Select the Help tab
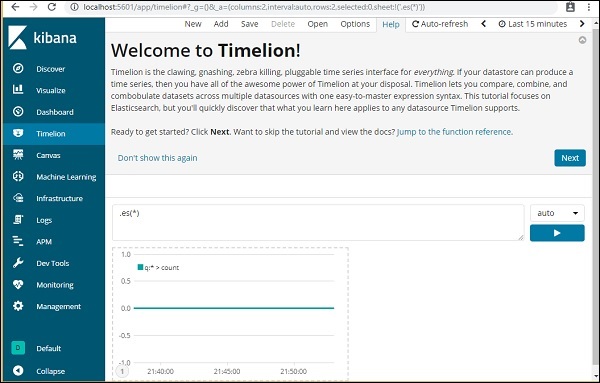The image size is (600, 383). tap(391, 24)
